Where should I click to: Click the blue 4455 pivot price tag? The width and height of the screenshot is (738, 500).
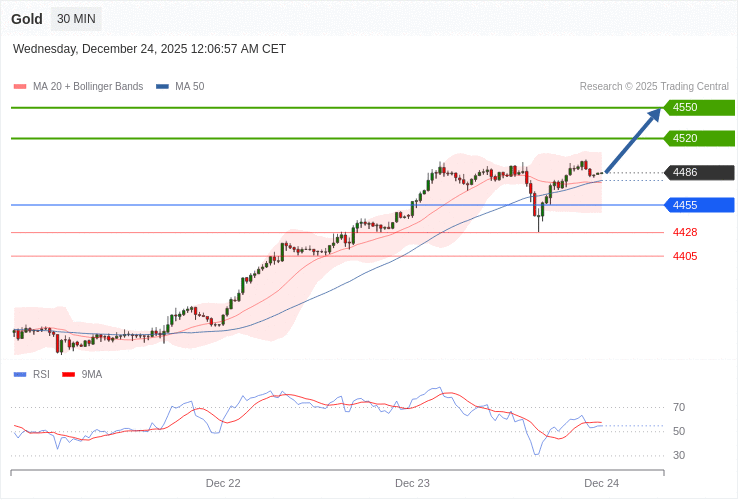[699, 205]
